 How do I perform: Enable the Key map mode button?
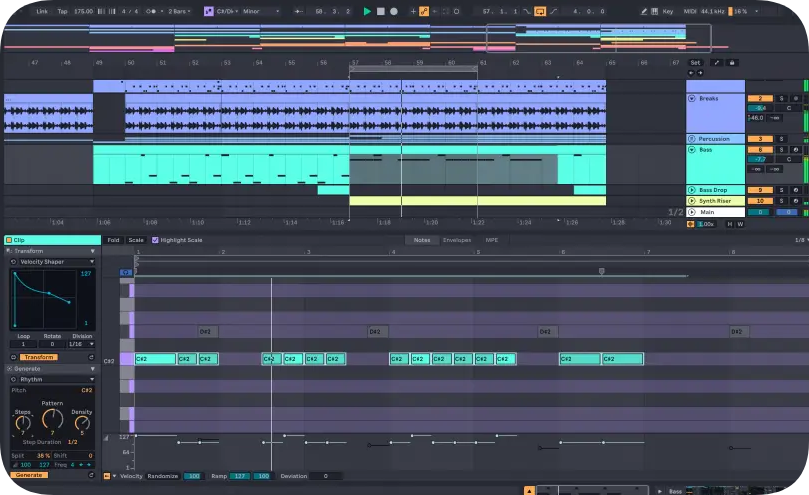click(668, 11)
